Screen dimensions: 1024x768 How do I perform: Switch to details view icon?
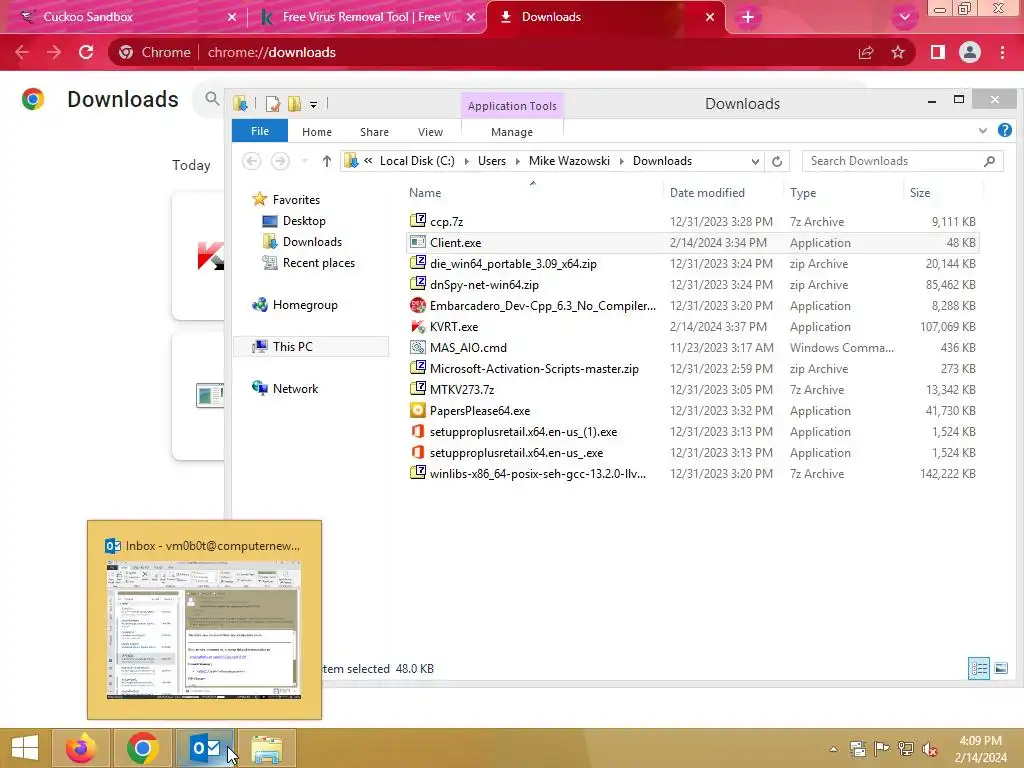979,668
